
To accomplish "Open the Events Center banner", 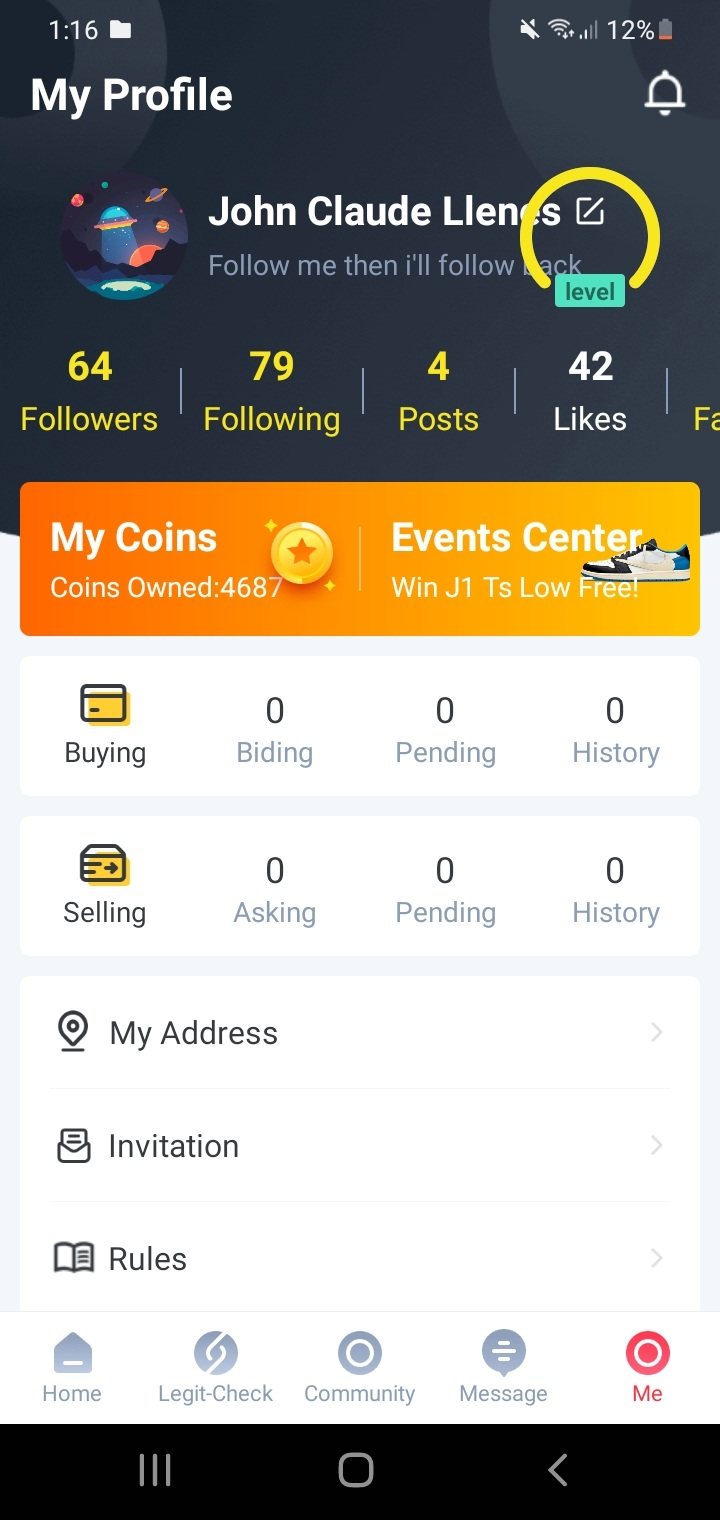I will [530, 558].
